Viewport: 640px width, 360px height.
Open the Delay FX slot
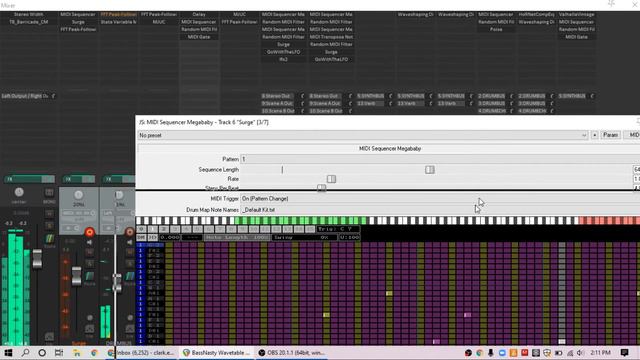[199, 14]
